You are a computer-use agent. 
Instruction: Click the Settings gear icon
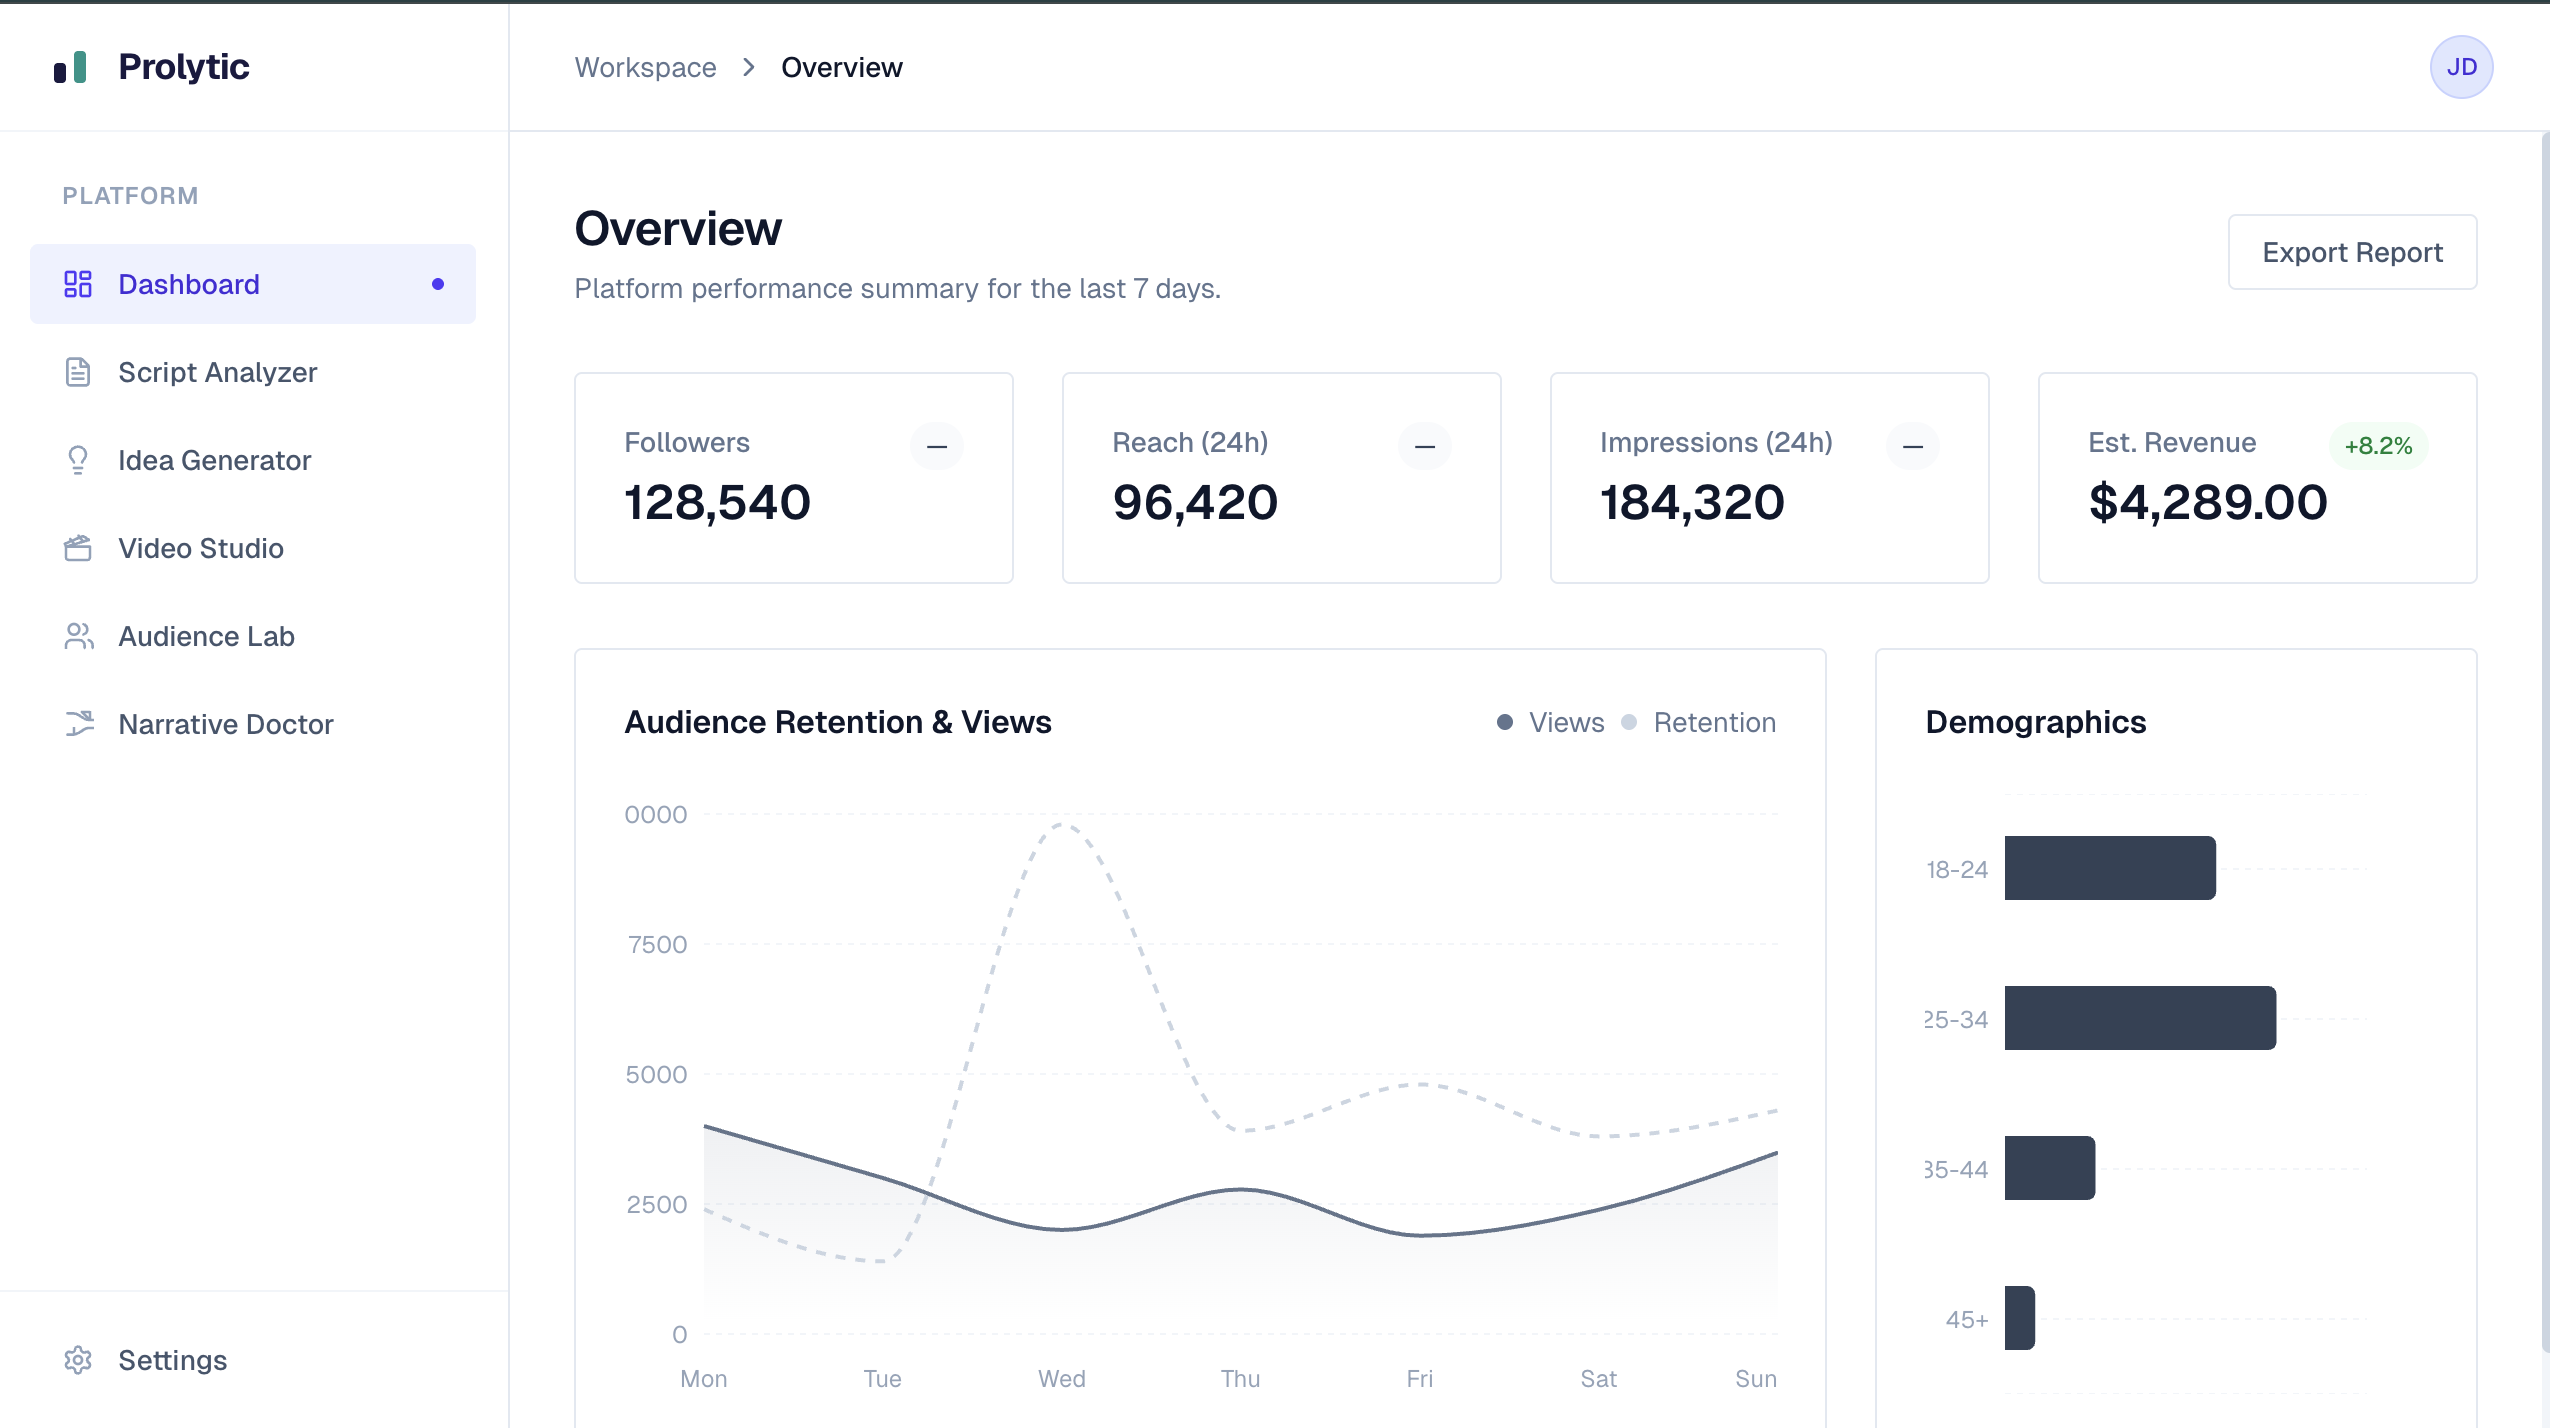tap(78, 1360)
